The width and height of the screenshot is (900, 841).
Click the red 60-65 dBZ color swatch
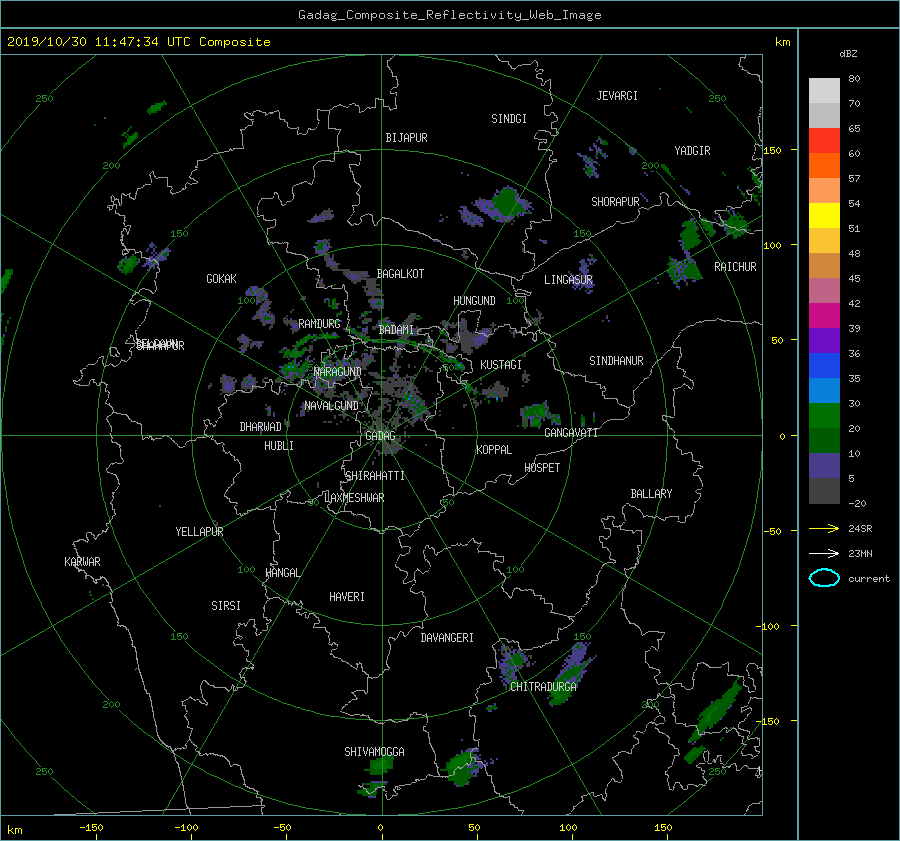tap(824, 141)
